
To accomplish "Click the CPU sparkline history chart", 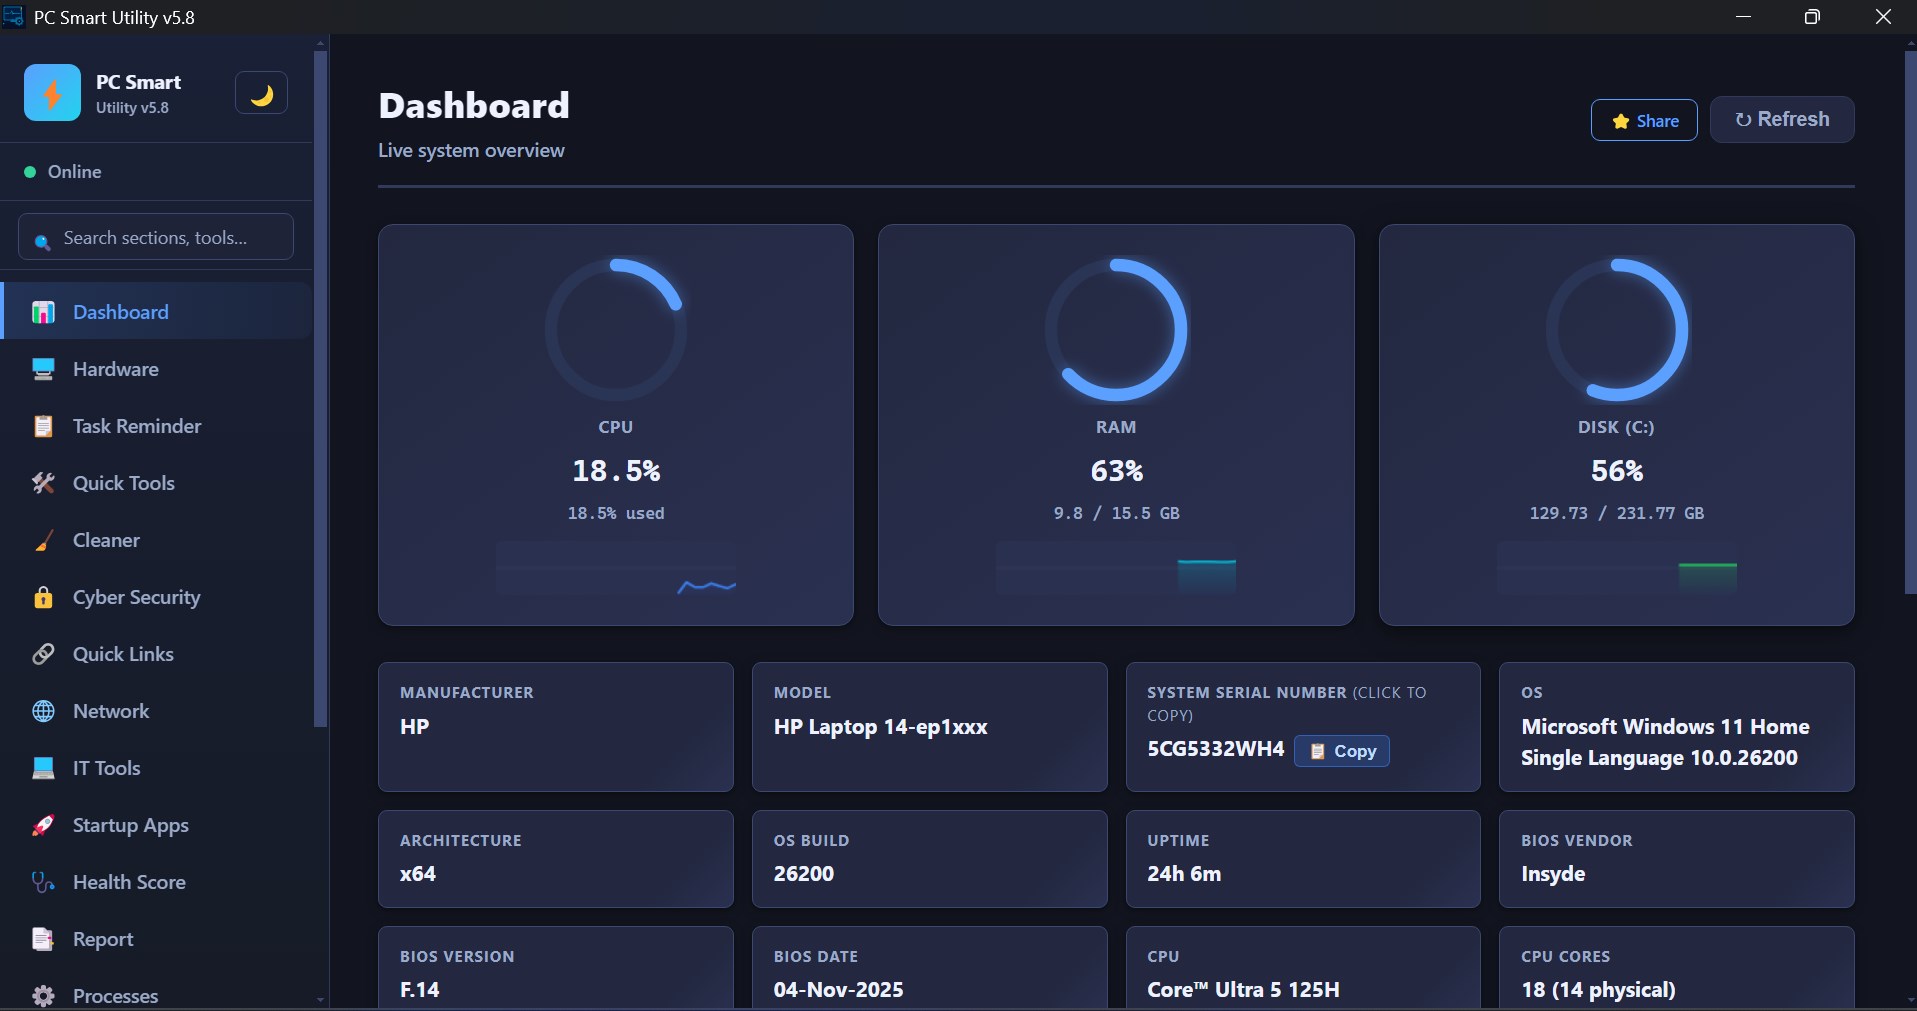I will tap(616, 569).
